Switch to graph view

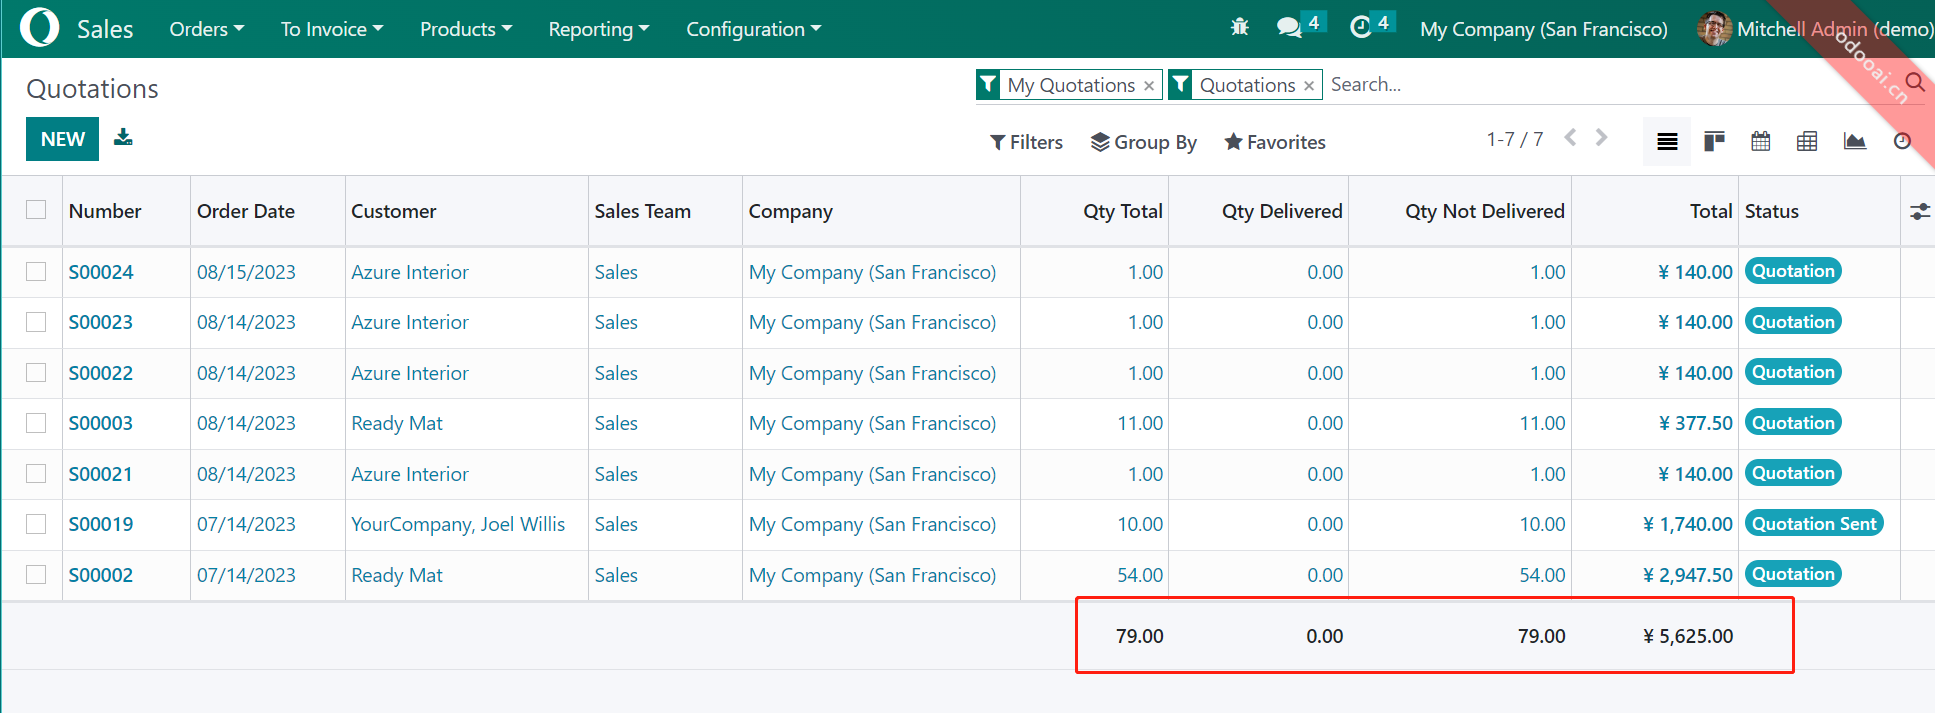point(1855,141)
